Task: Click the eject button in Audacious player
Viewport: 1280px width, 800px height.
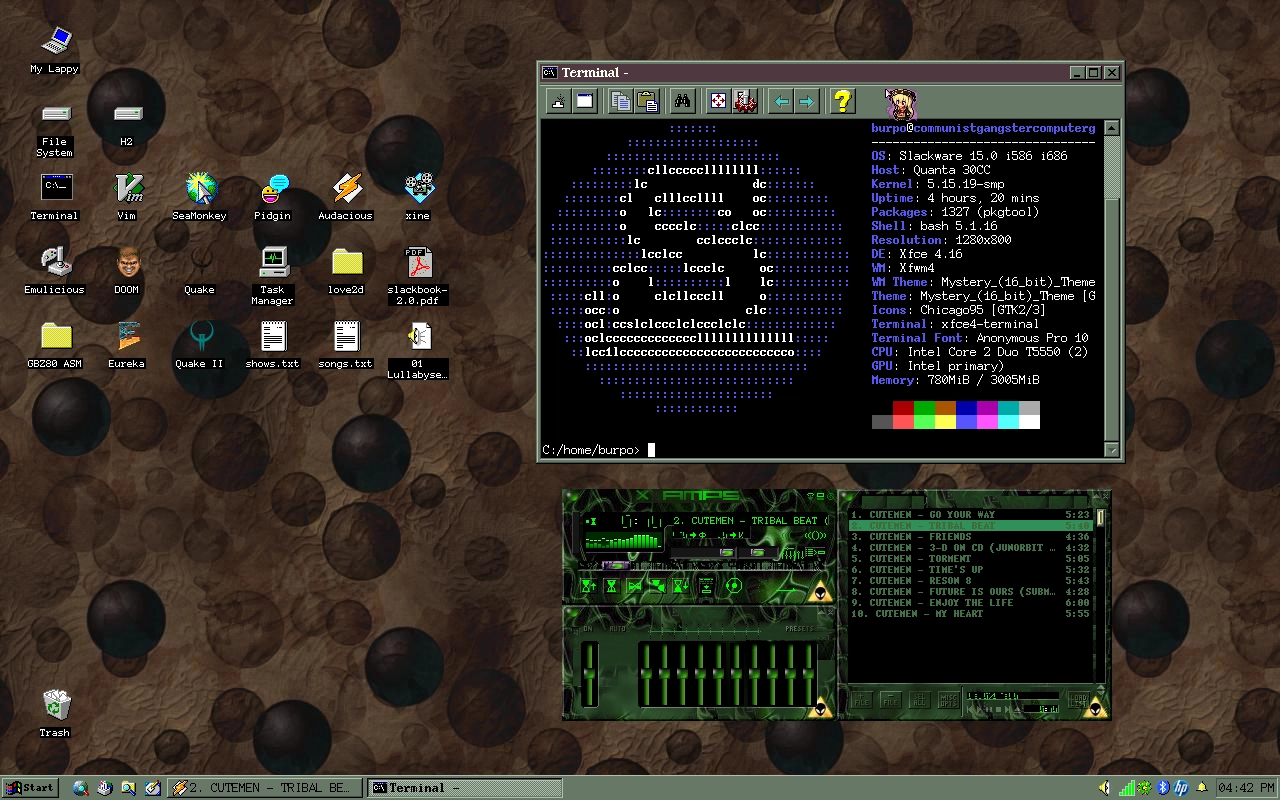Action: pyautogui.click(x=706, y=586)
